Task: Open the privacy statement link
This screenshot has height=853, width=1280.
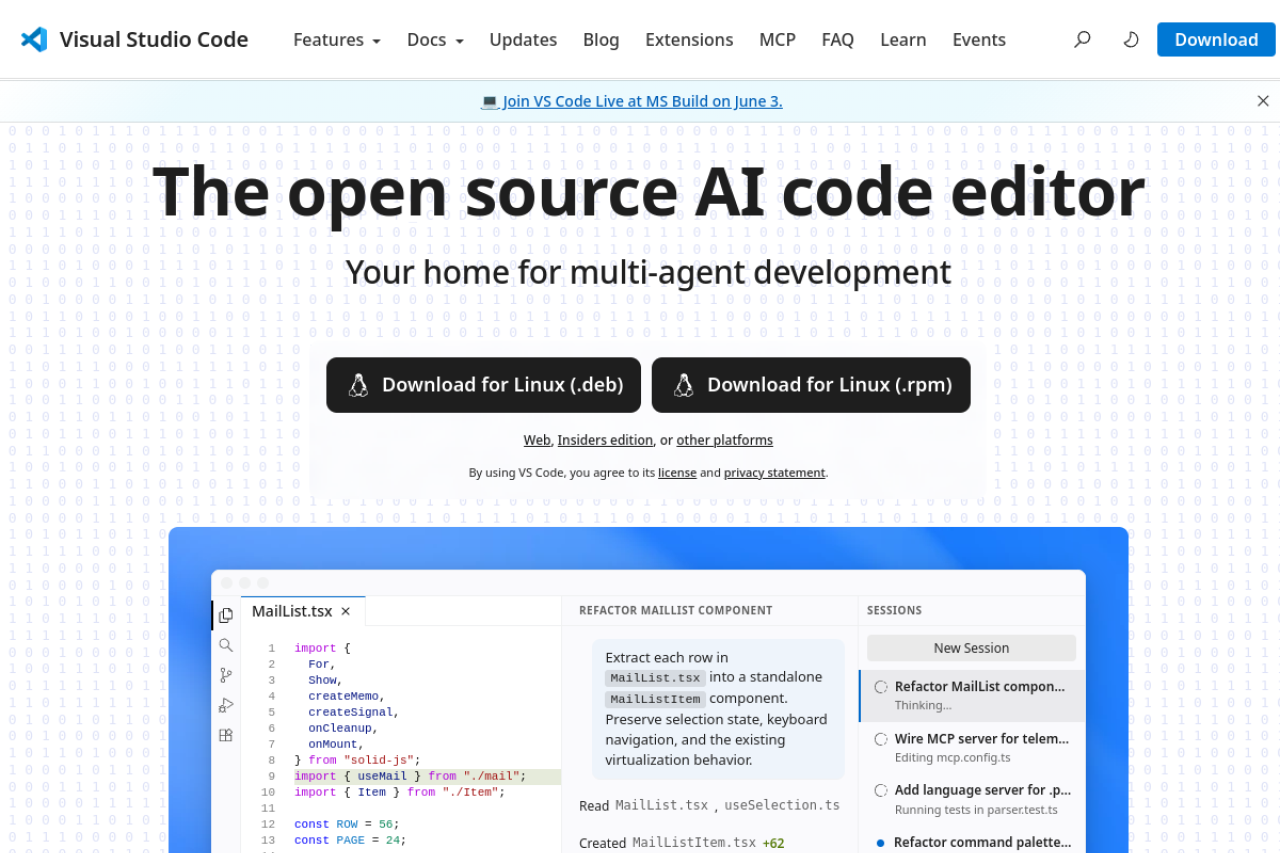Action: point(775,473)
